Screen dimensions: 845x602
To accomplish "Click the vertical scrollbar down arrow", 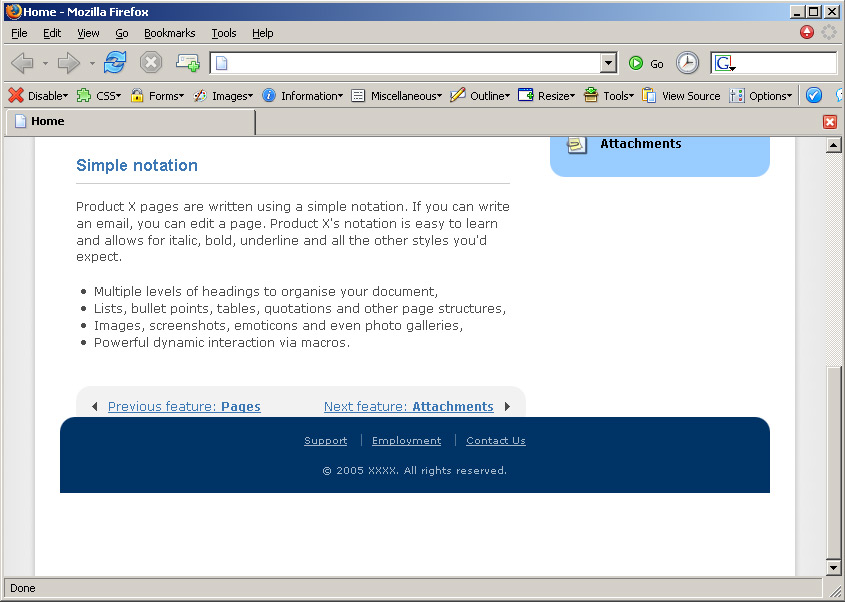I will coord(833,568).
